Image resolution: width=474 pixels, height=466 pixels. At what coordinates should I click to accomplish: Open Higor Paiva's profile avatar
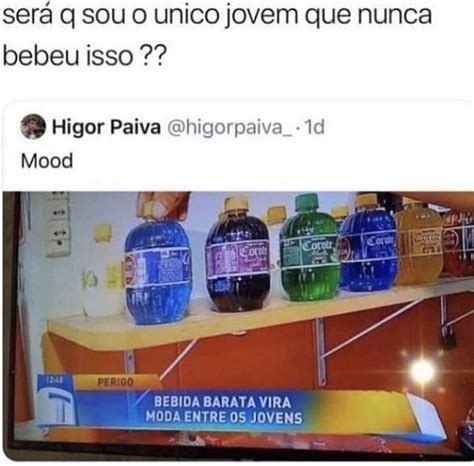point(32,126)
